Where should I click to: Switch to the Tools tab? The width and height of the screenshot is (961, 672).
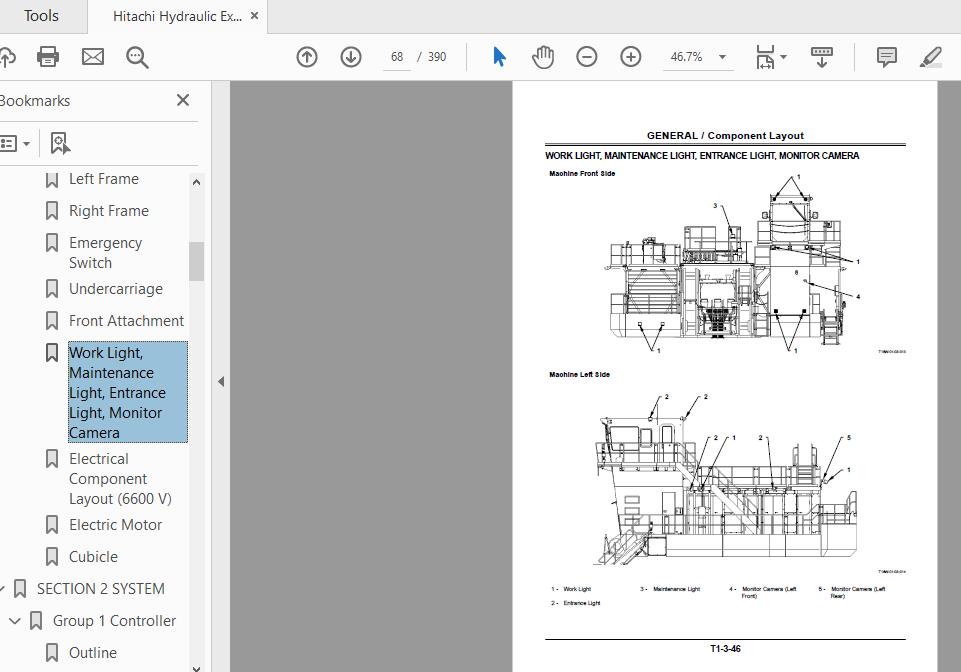point(41,16)
